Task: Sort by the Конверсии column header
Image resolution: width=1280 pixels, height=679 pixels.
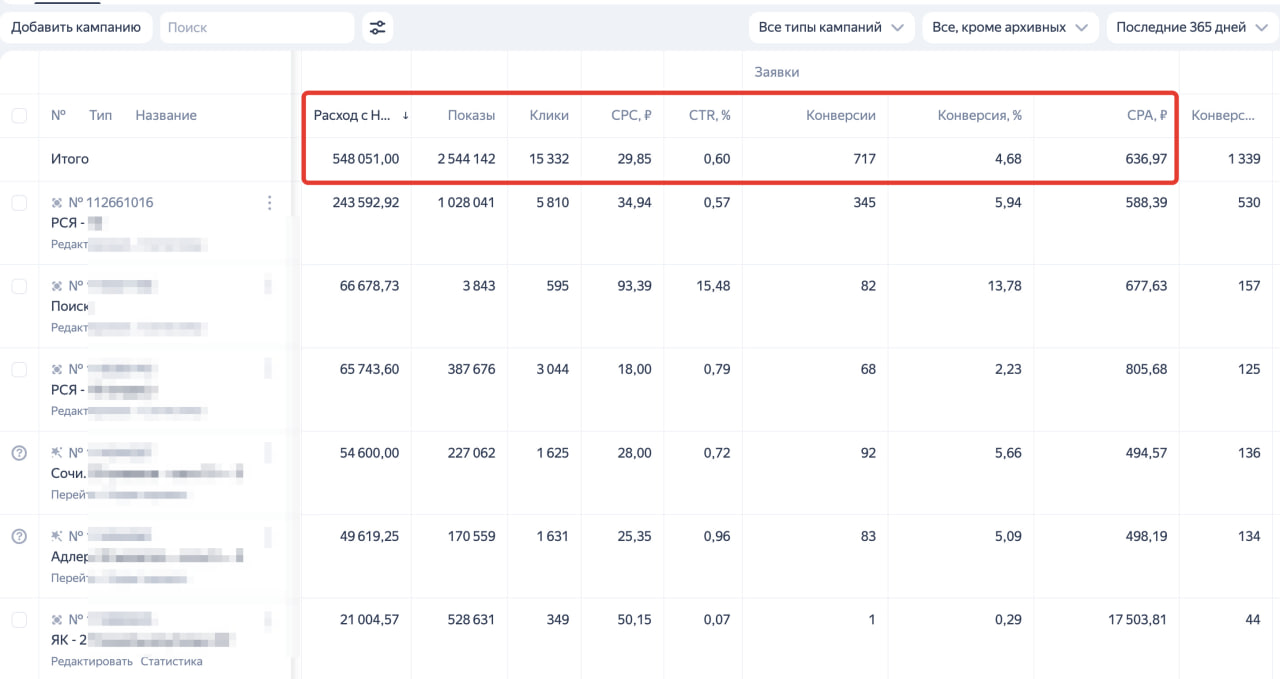Action: [841, 116]
